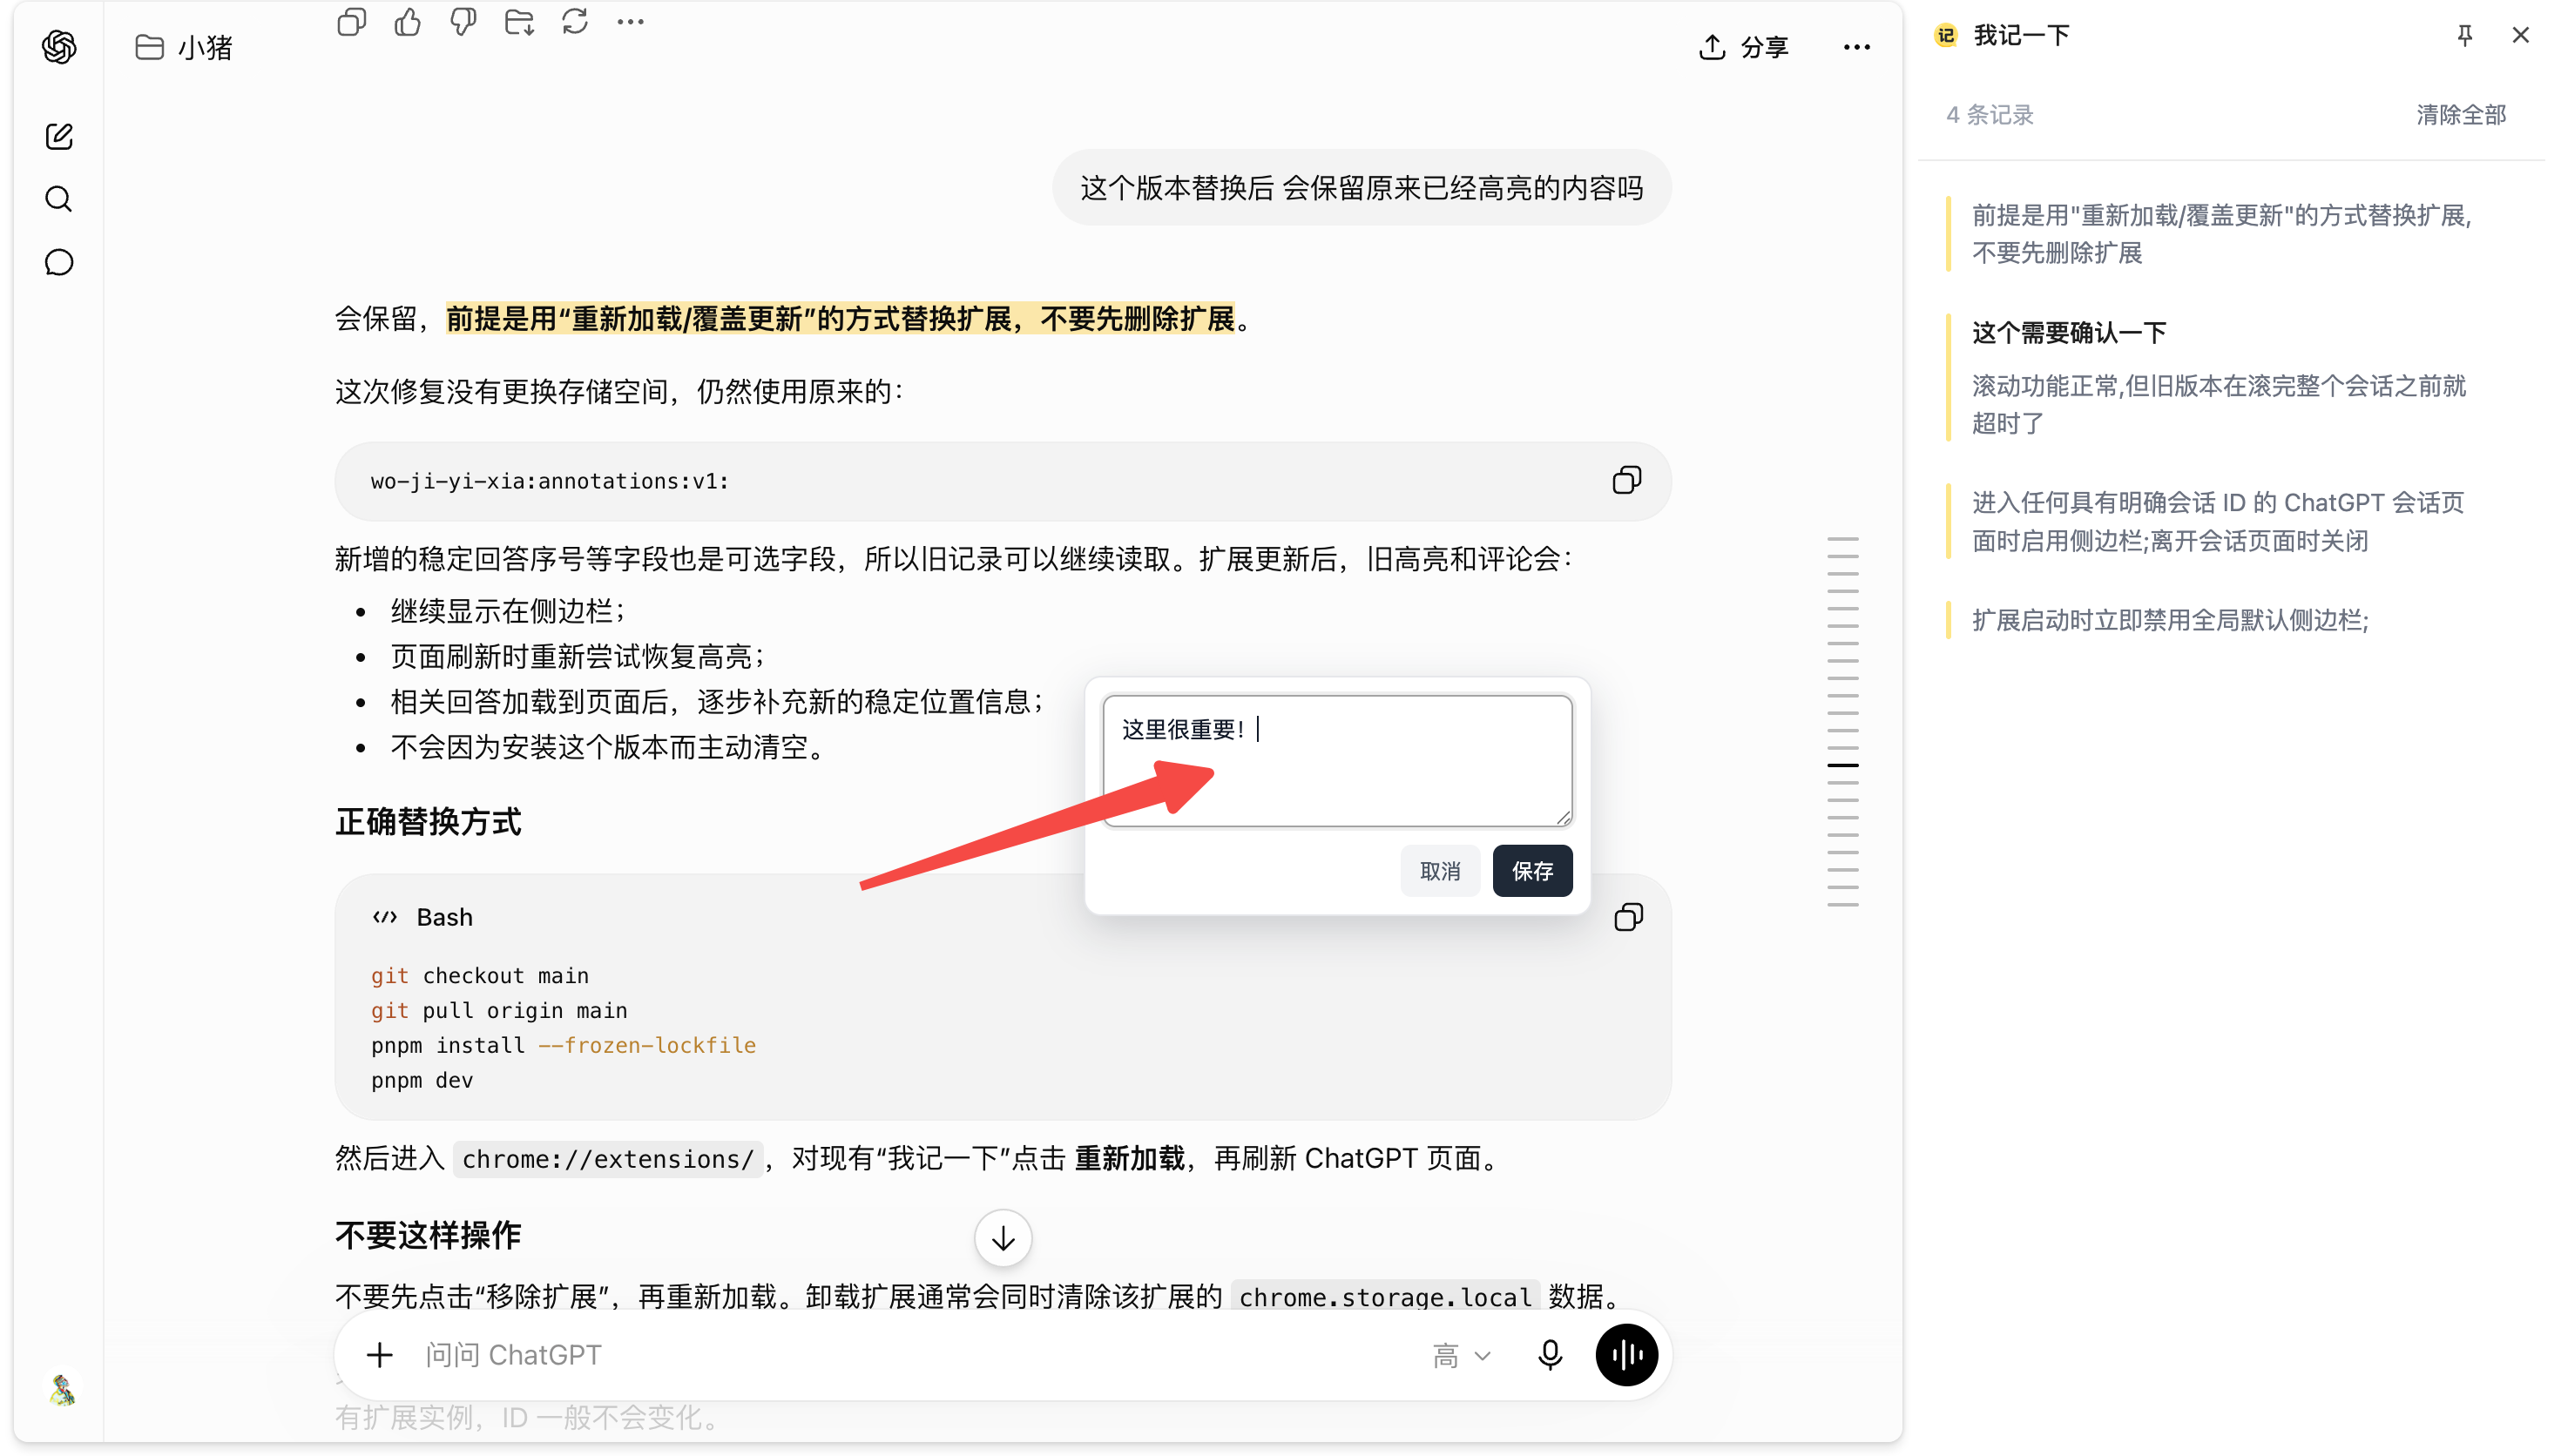Click the code line git pull origin main

click(x=499, y=1010)
